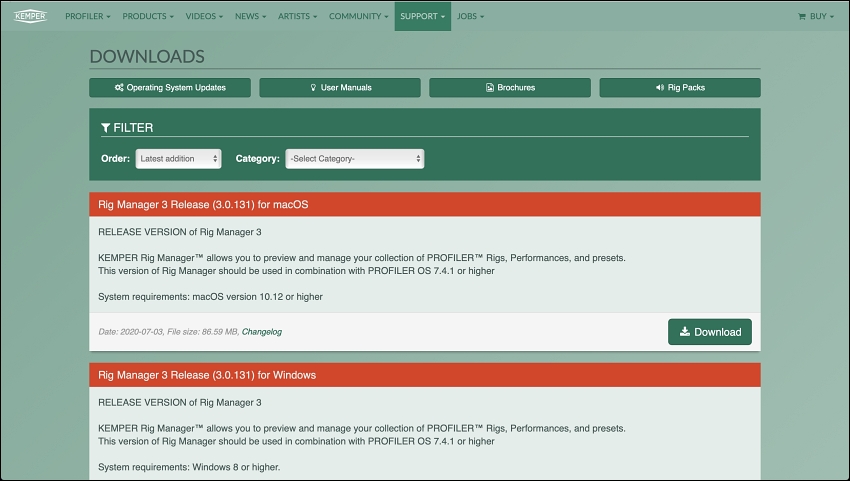Download Rig Manager 3 for macOS
This screenshot has height=481, width=850.
pos(710,332)
